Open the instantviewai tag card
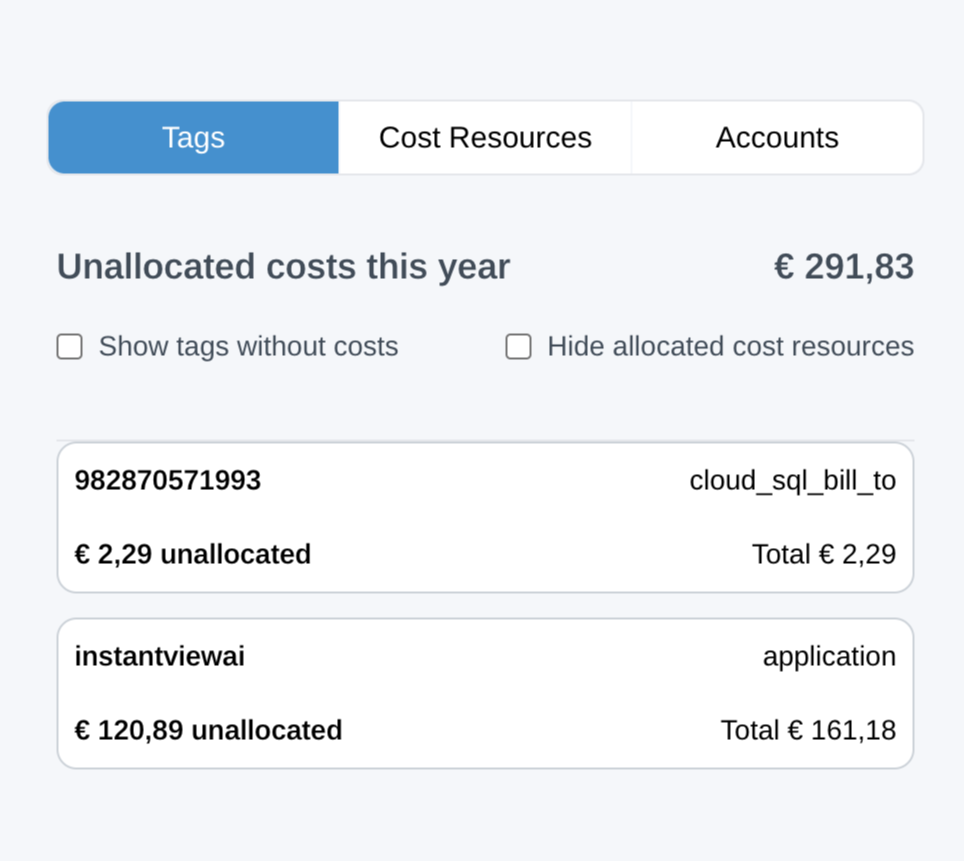The image size is (964, 861). [485, 693]
